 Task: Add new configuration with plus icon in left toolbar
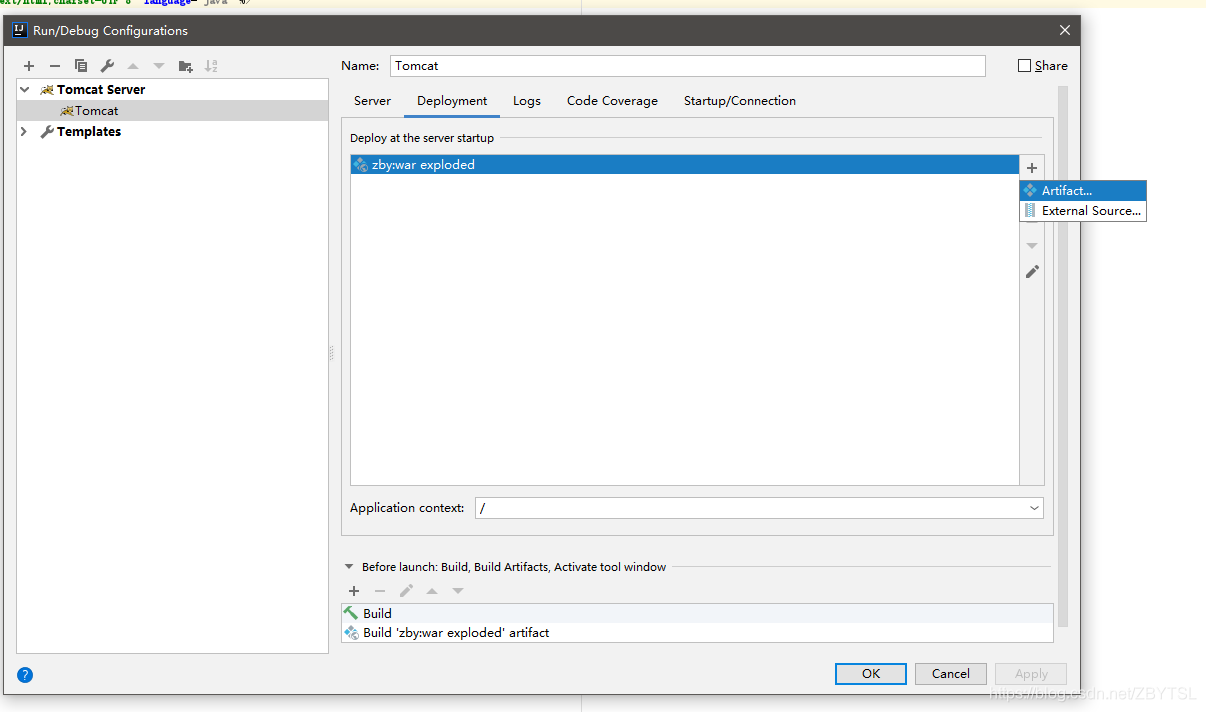click(29, 66)
